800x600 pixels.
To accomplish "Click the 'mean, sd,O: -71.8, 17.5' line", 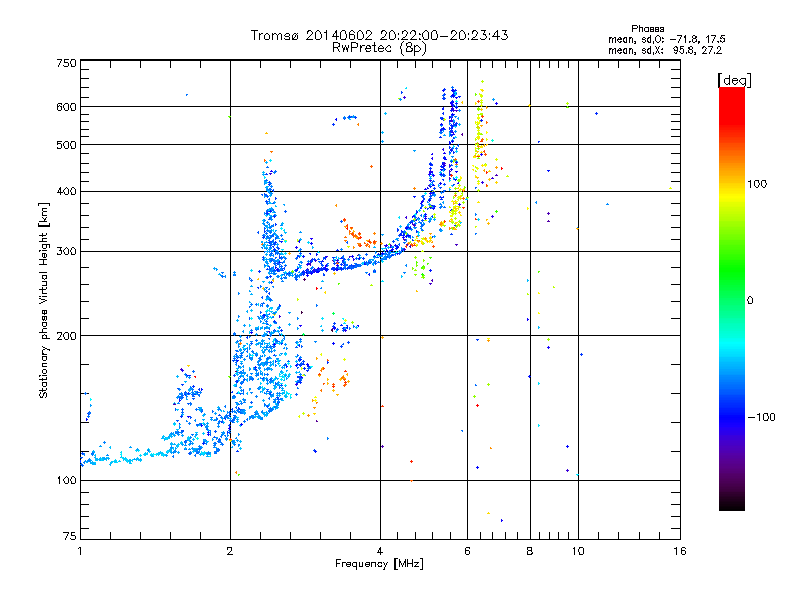I will tap(666, 39).
